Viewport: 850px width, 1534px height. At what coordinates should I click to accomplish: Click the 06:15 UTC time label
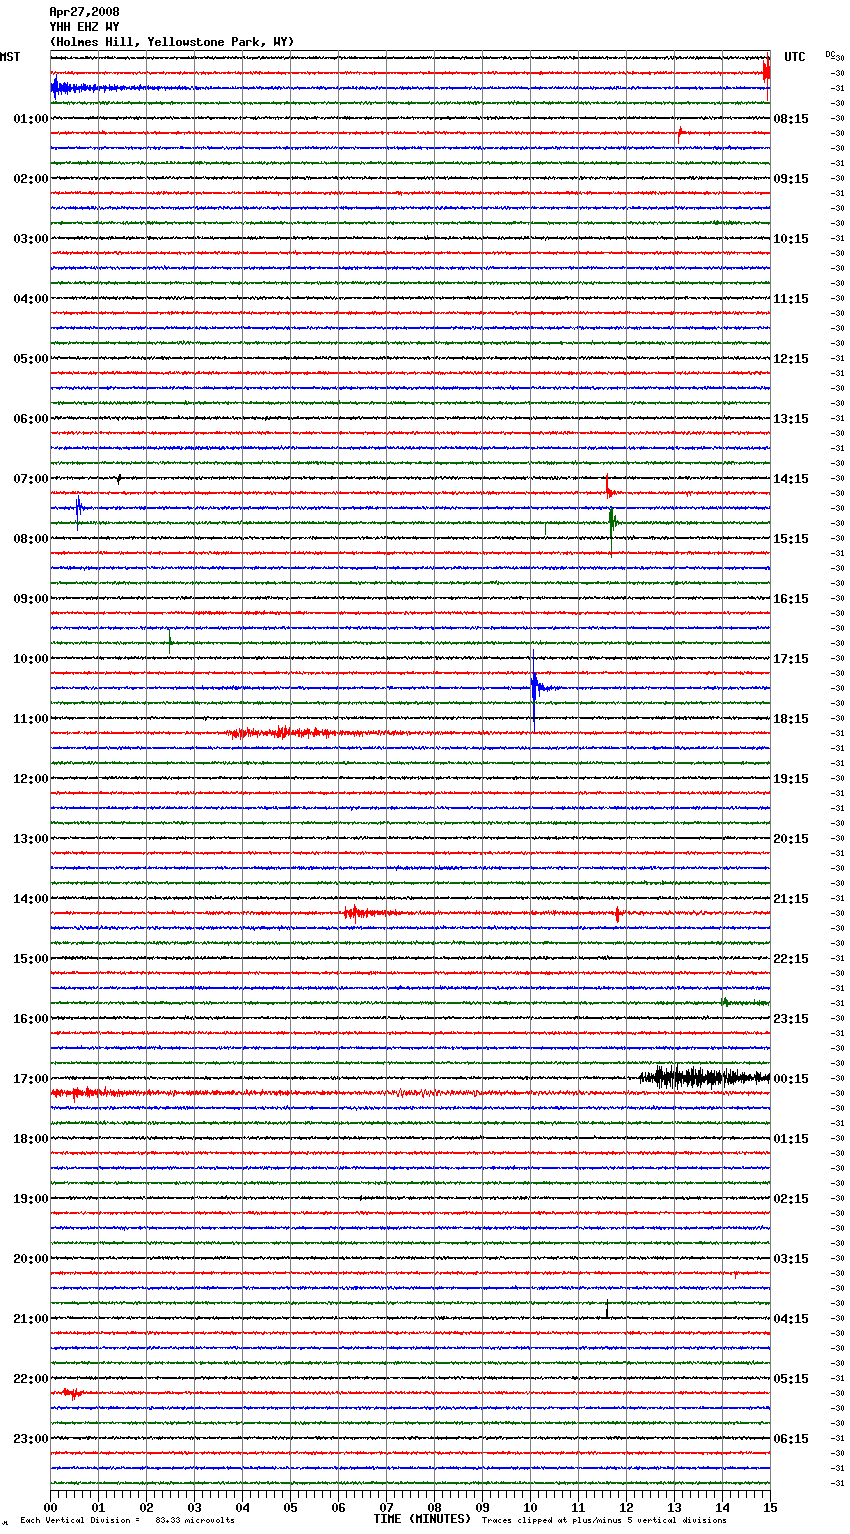coord(791,1439)
